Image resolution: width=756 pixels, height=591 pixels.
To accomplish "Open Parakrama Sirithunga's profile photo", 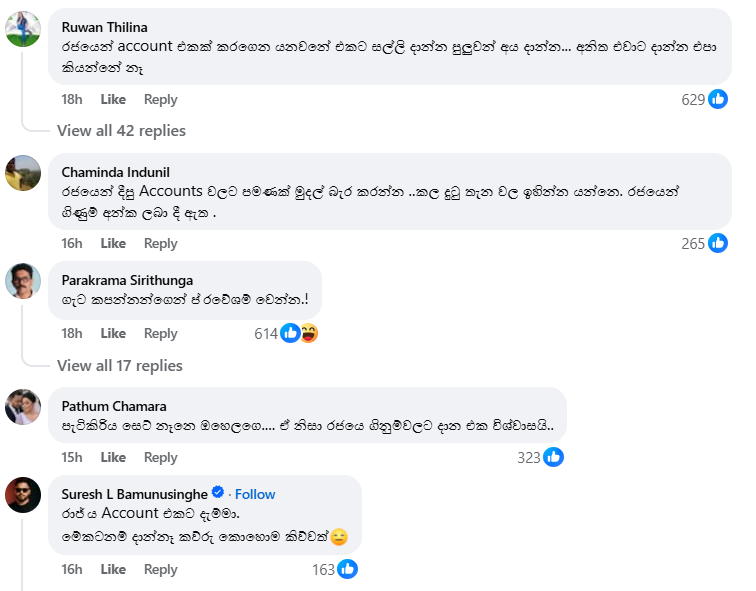I will coord(23,280).
